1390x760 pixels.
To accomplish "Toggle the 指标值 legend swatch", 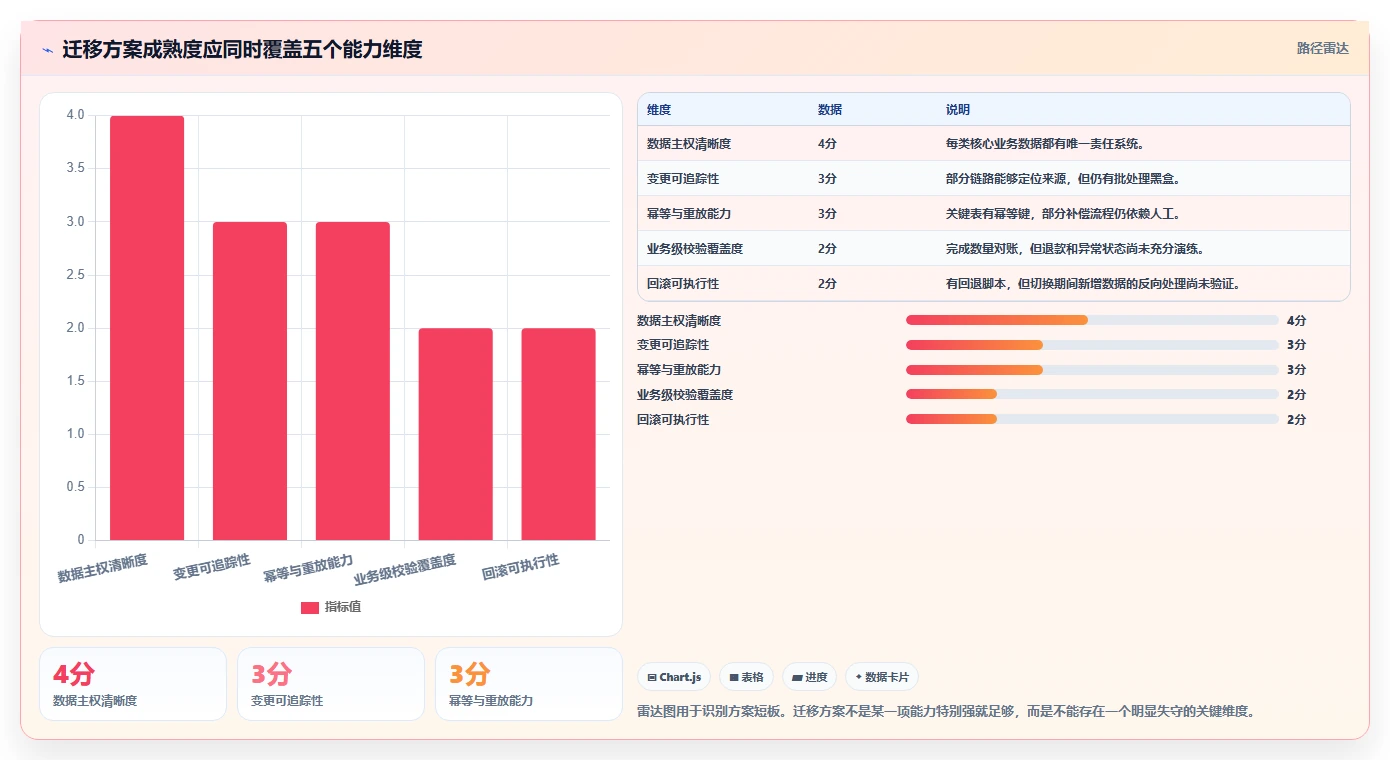I will 310,607.
